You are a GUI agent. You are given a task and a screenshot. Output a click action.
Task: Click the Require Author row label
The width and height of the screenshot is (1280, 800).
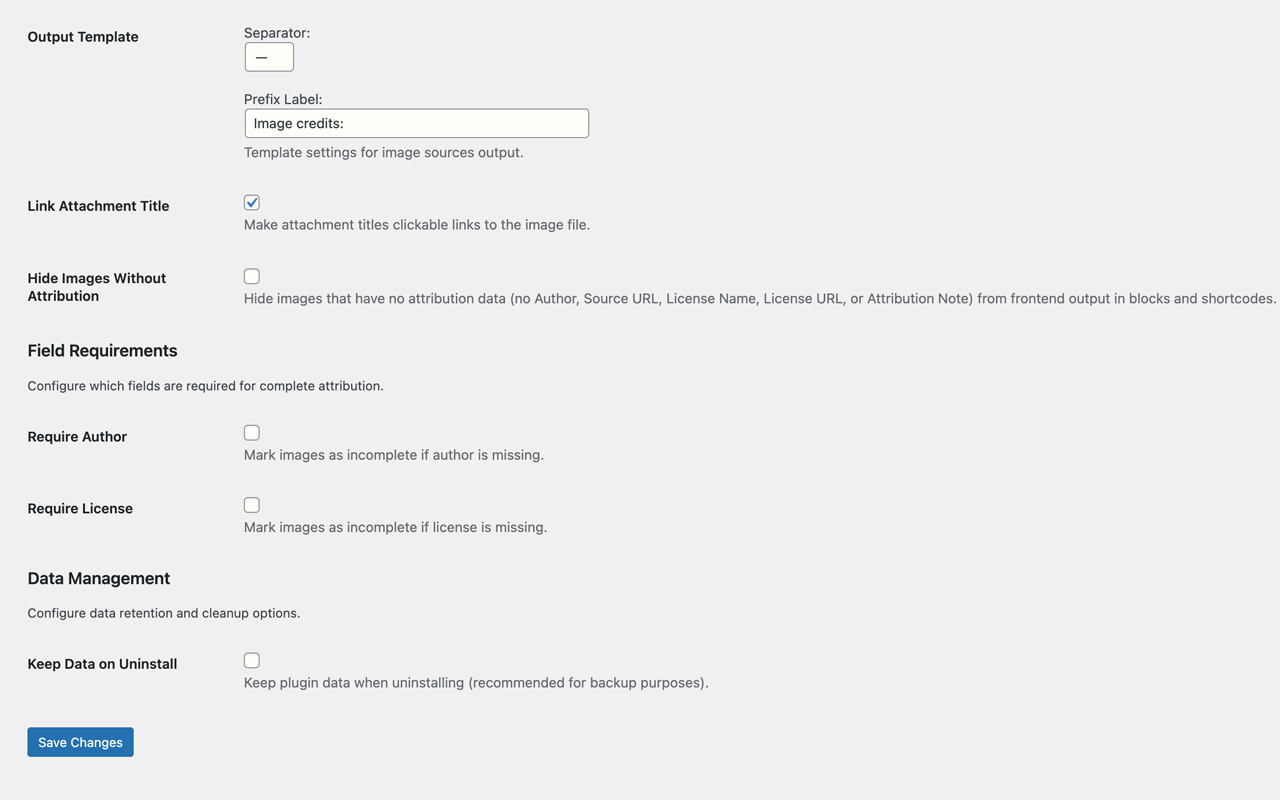77,437
